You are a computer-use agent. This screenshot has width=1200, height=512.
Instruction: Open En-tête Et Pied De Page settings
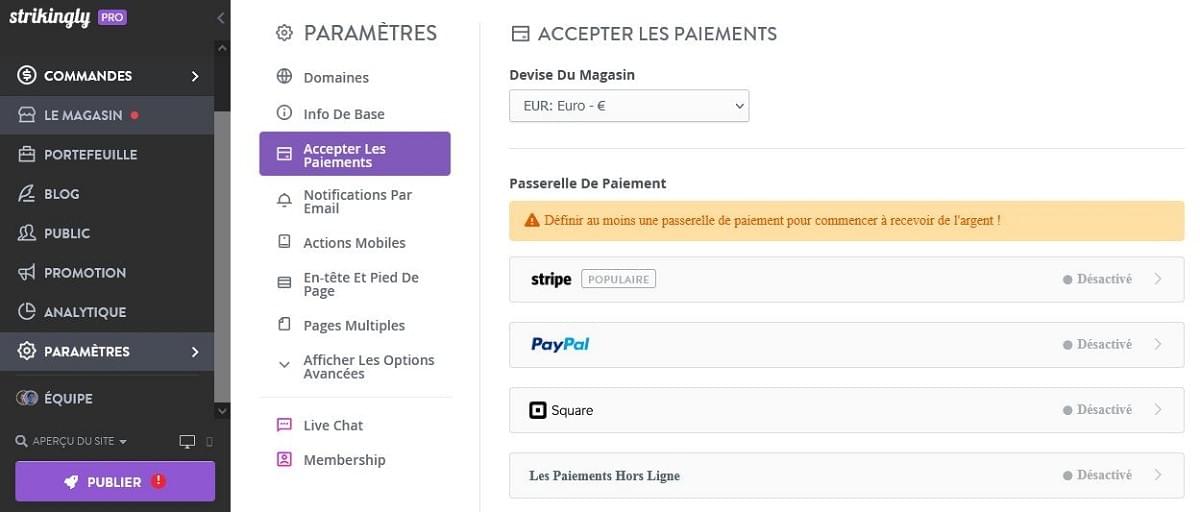(360, 284)
